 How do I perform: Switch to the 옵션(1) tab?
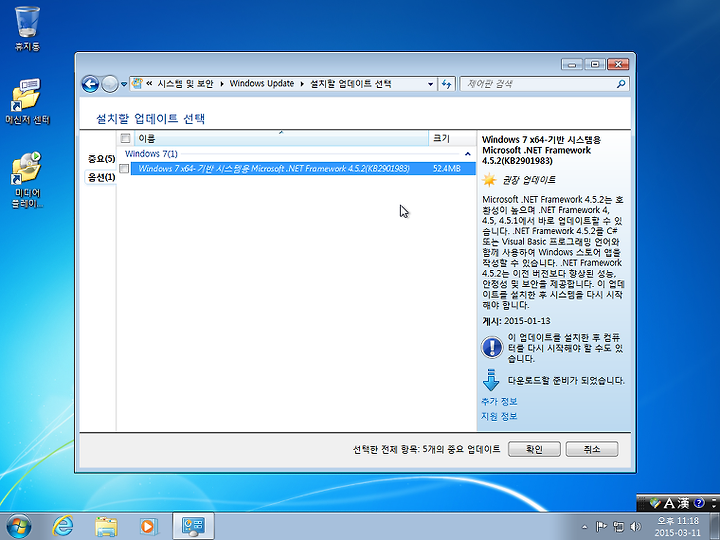[101, 177]
